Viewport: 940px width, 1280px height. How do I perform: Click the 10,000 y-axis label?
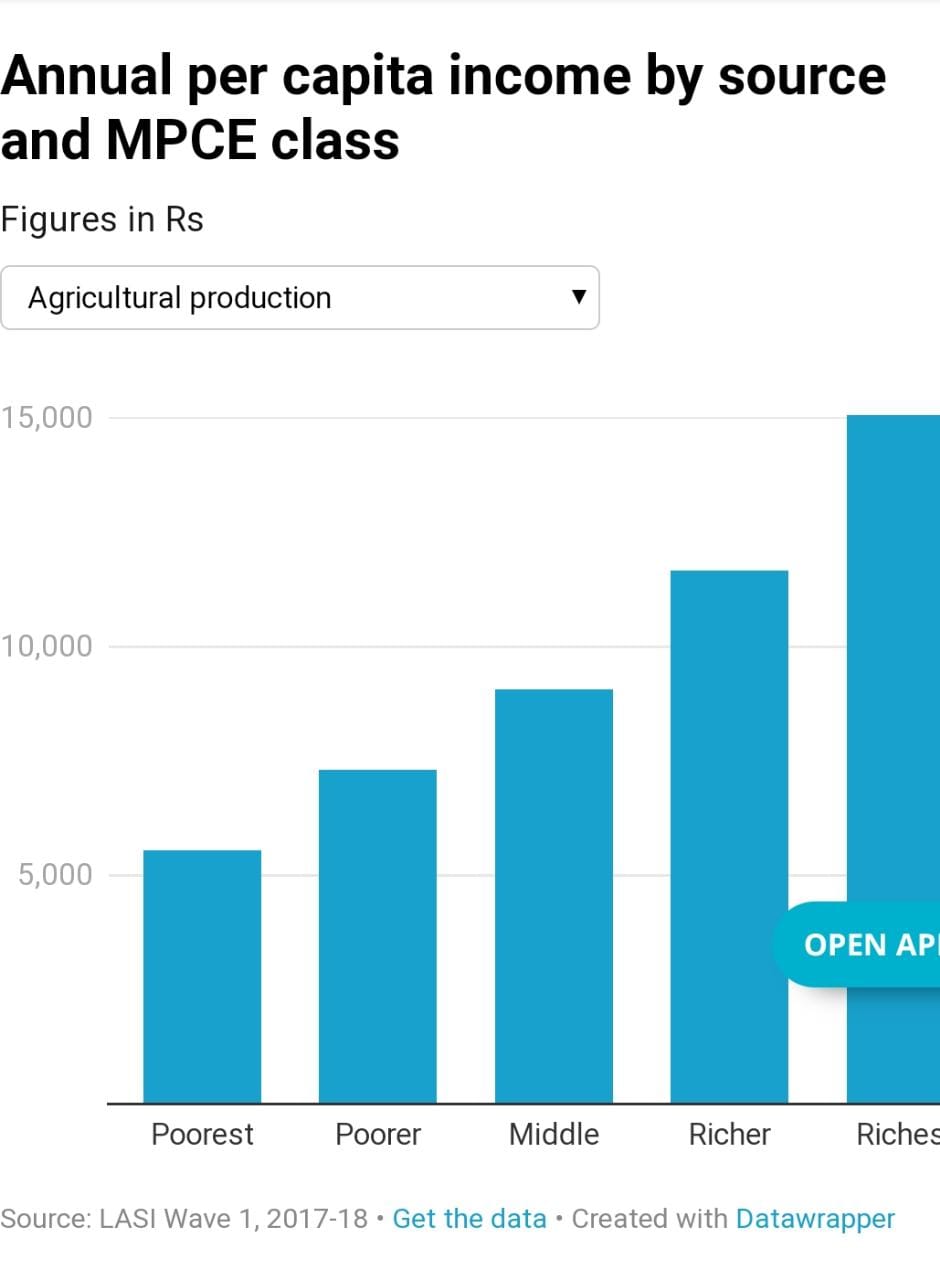pos(46,647)
